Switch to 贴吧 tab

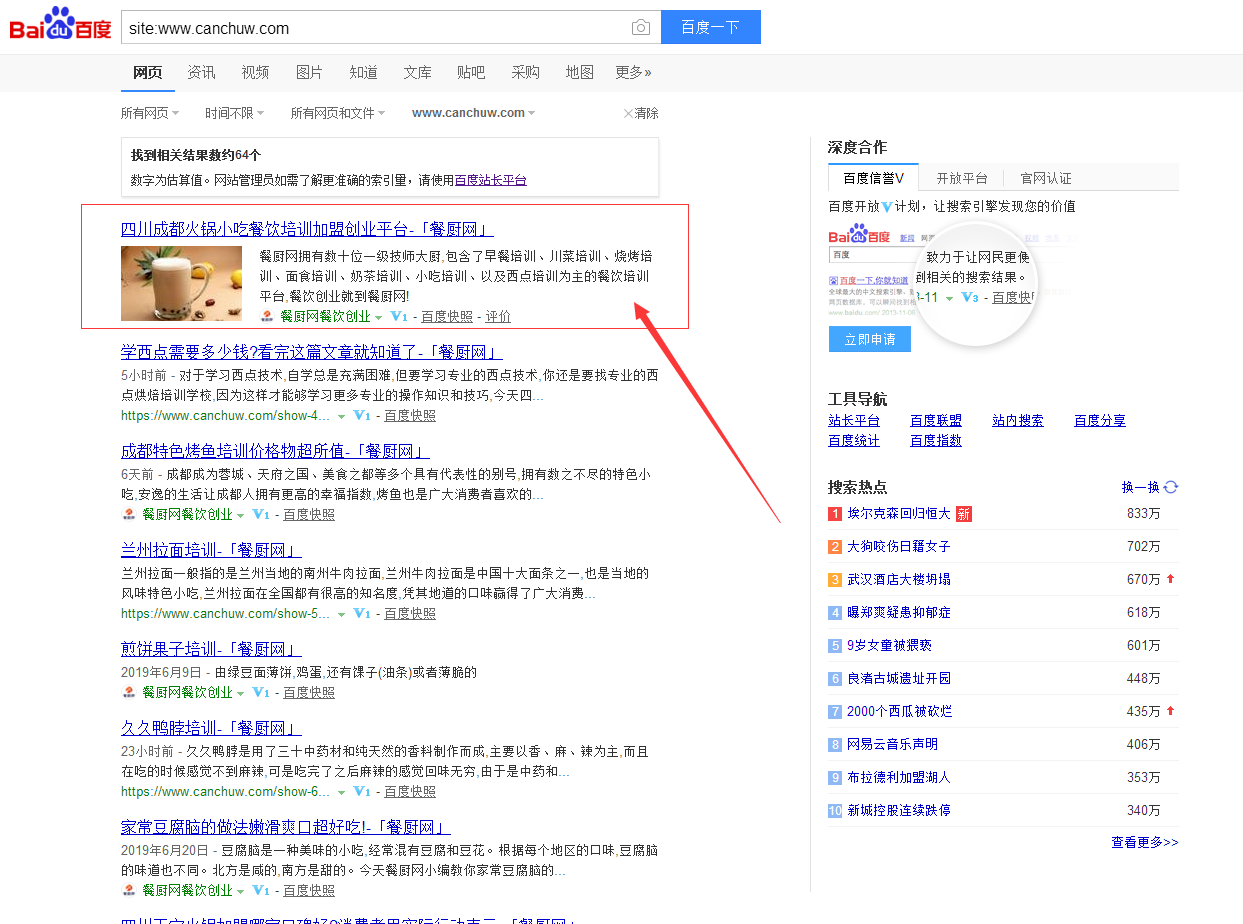(471, 72)
